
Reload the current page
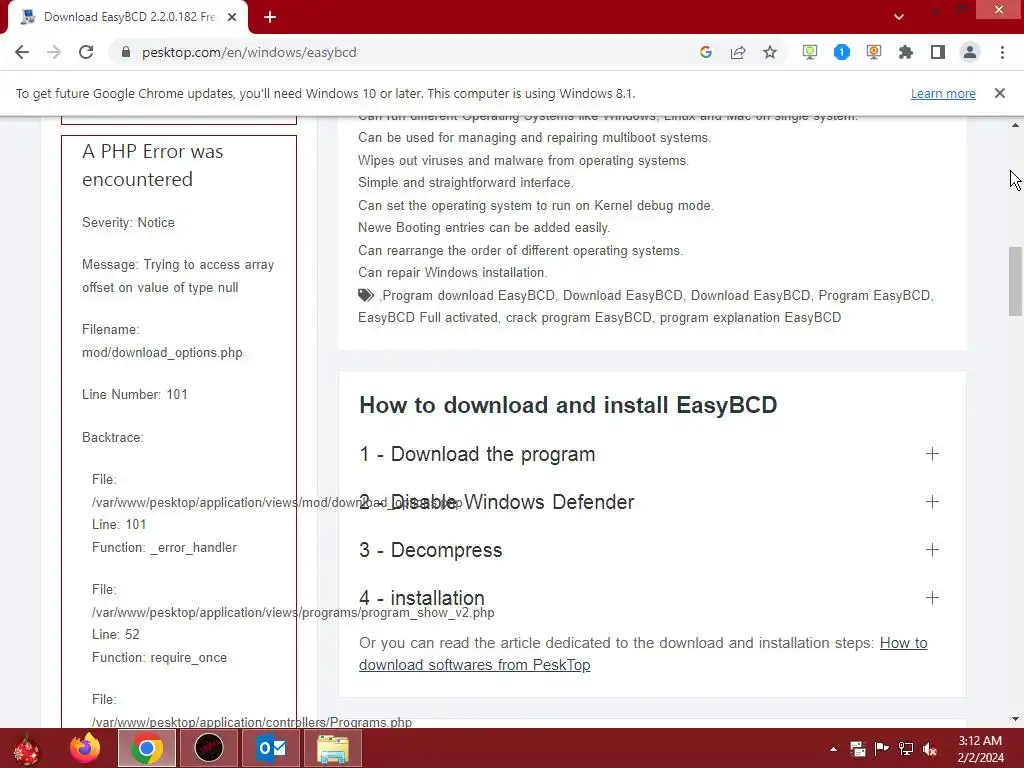[x=86, y=52]
